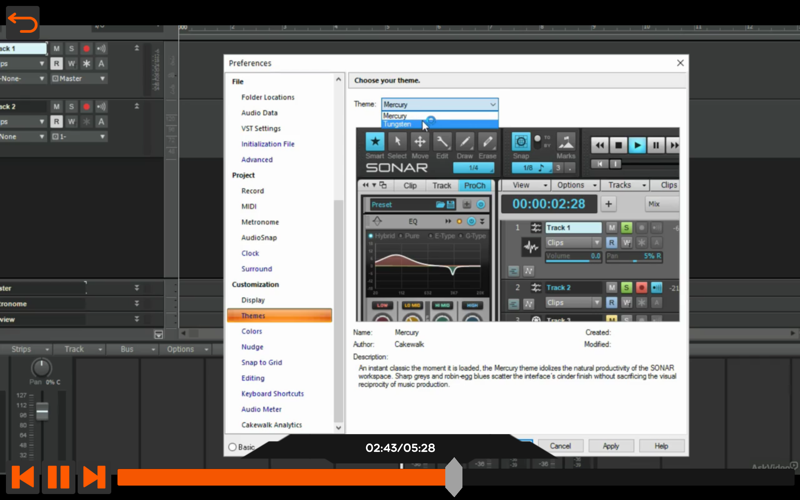This screenshot has width=800, height=500.
Task: Click the video progress slider handle
Action: point(454,477)
